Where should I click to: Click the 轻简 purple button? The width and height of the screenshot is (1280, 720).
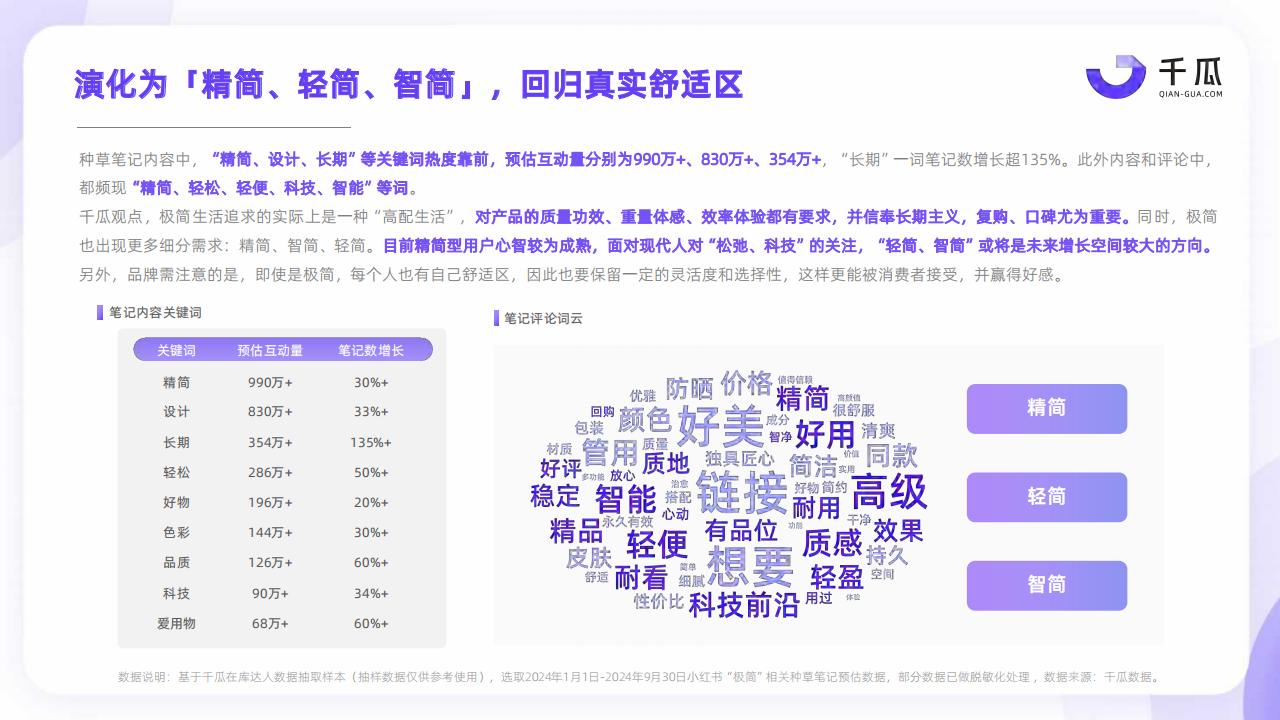[1046, 497]
